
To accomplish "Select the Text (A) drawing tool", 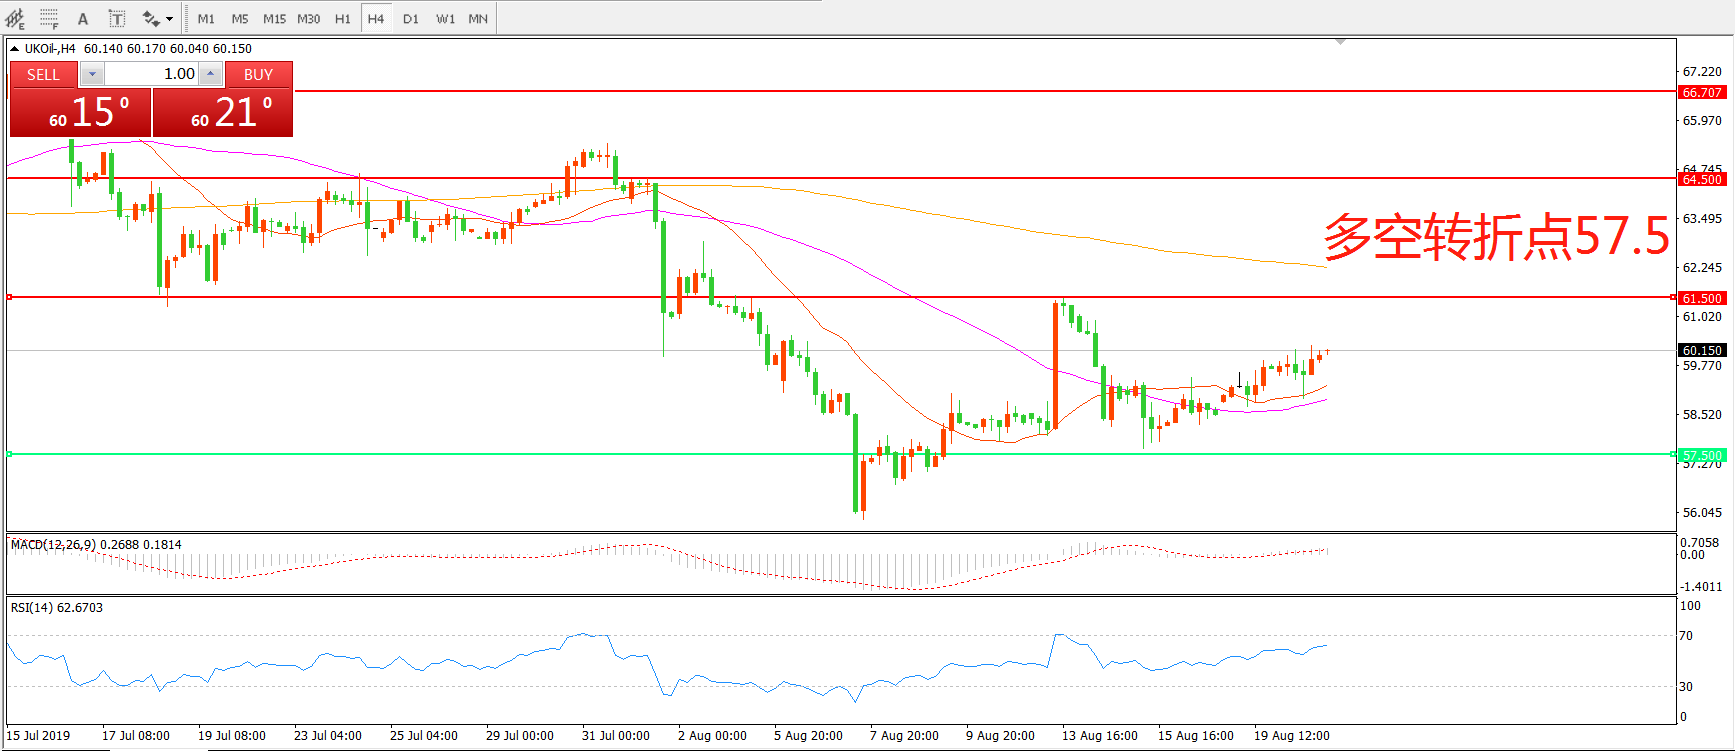I will 83,18.
